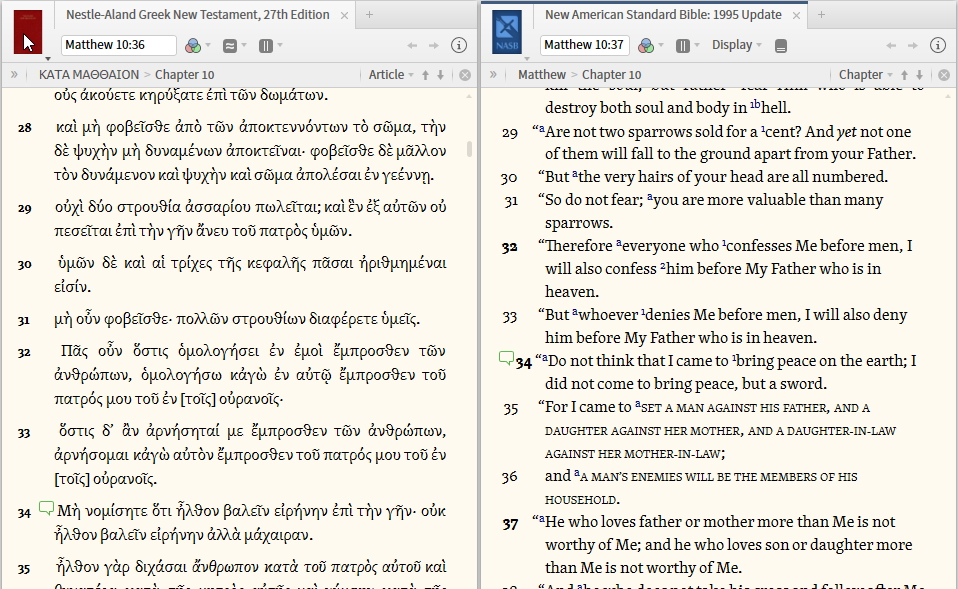
Task: Click footnote a before 'He who loves father'
Action: [x=541, y=518]
